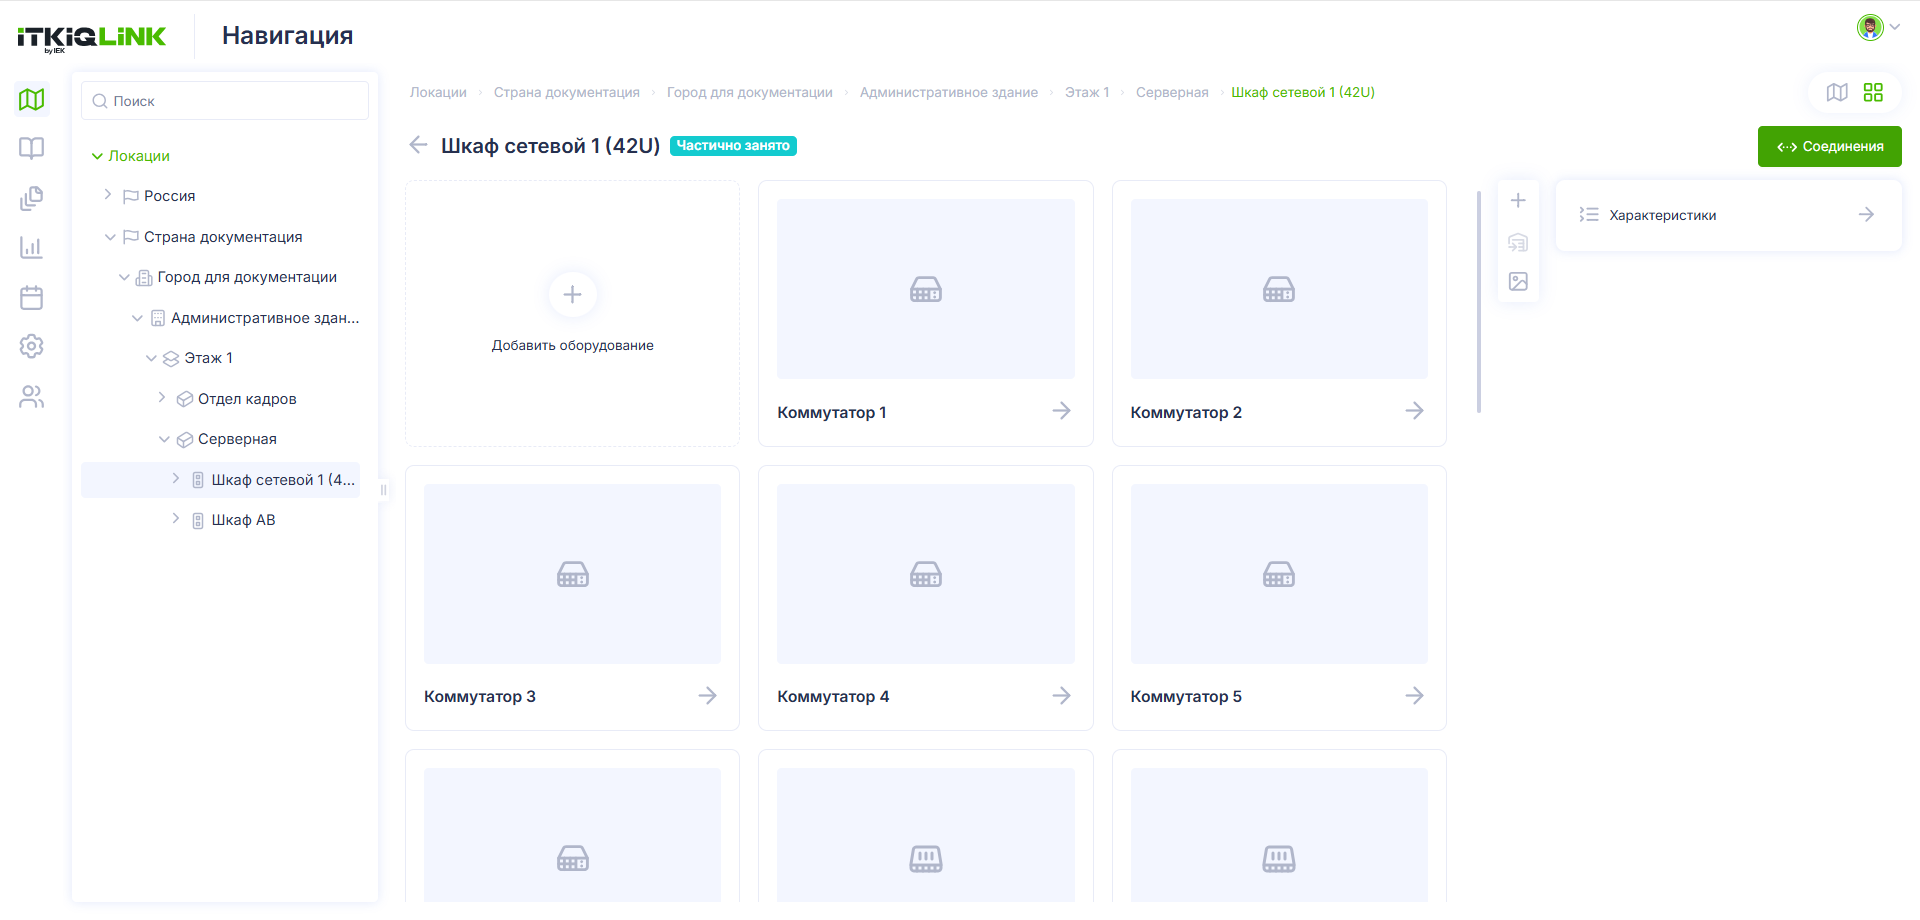Viewport: 1920px width, 920px height.
Task: Select the Коммутатор 5 thumbnail
Action: tap(1279, 574)
